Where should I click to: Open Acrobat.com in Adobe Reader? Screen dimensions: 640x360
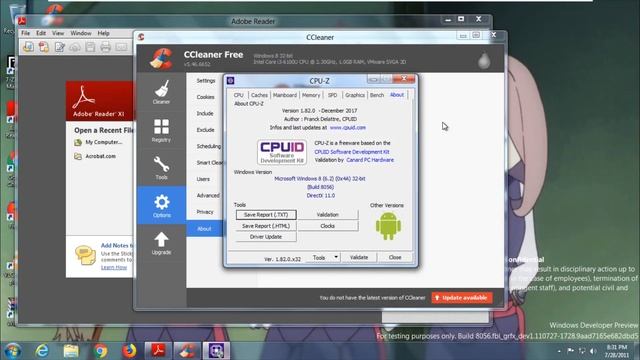click(x=100, y=156)
